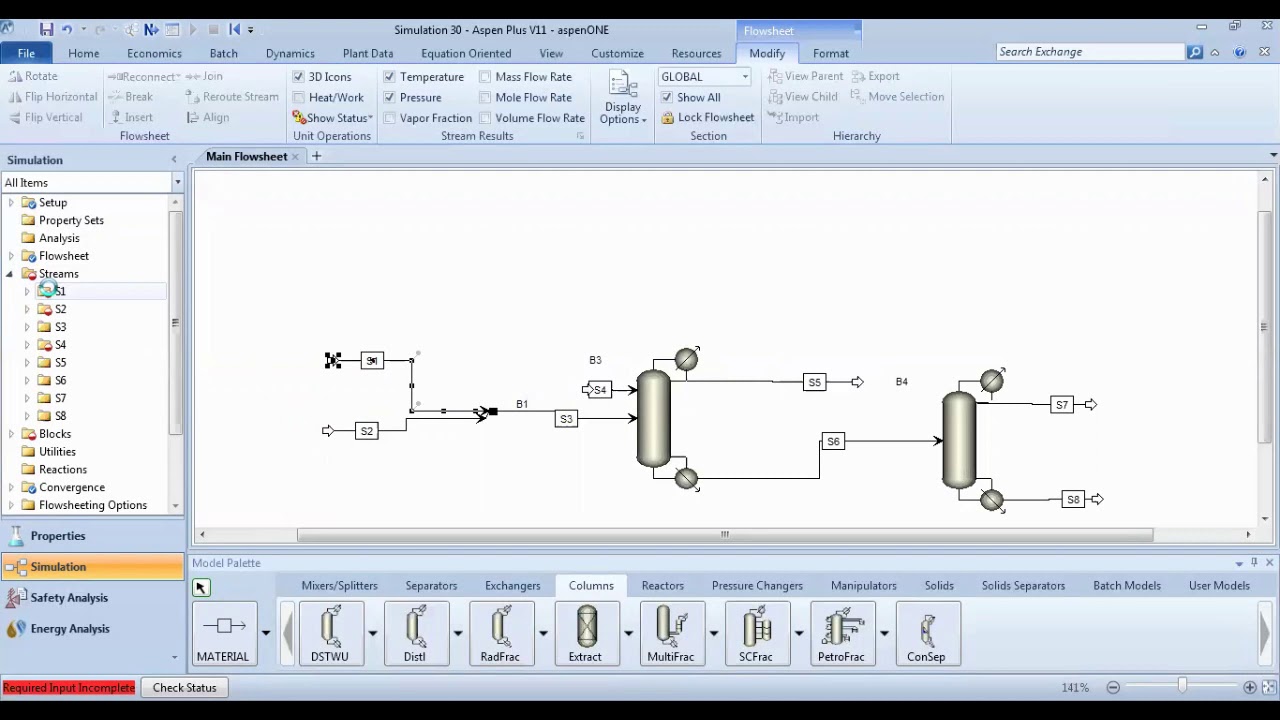Switch to the Home ribbon tab
This screenshot has width=1280, height=720.
[x=83, y=53]
